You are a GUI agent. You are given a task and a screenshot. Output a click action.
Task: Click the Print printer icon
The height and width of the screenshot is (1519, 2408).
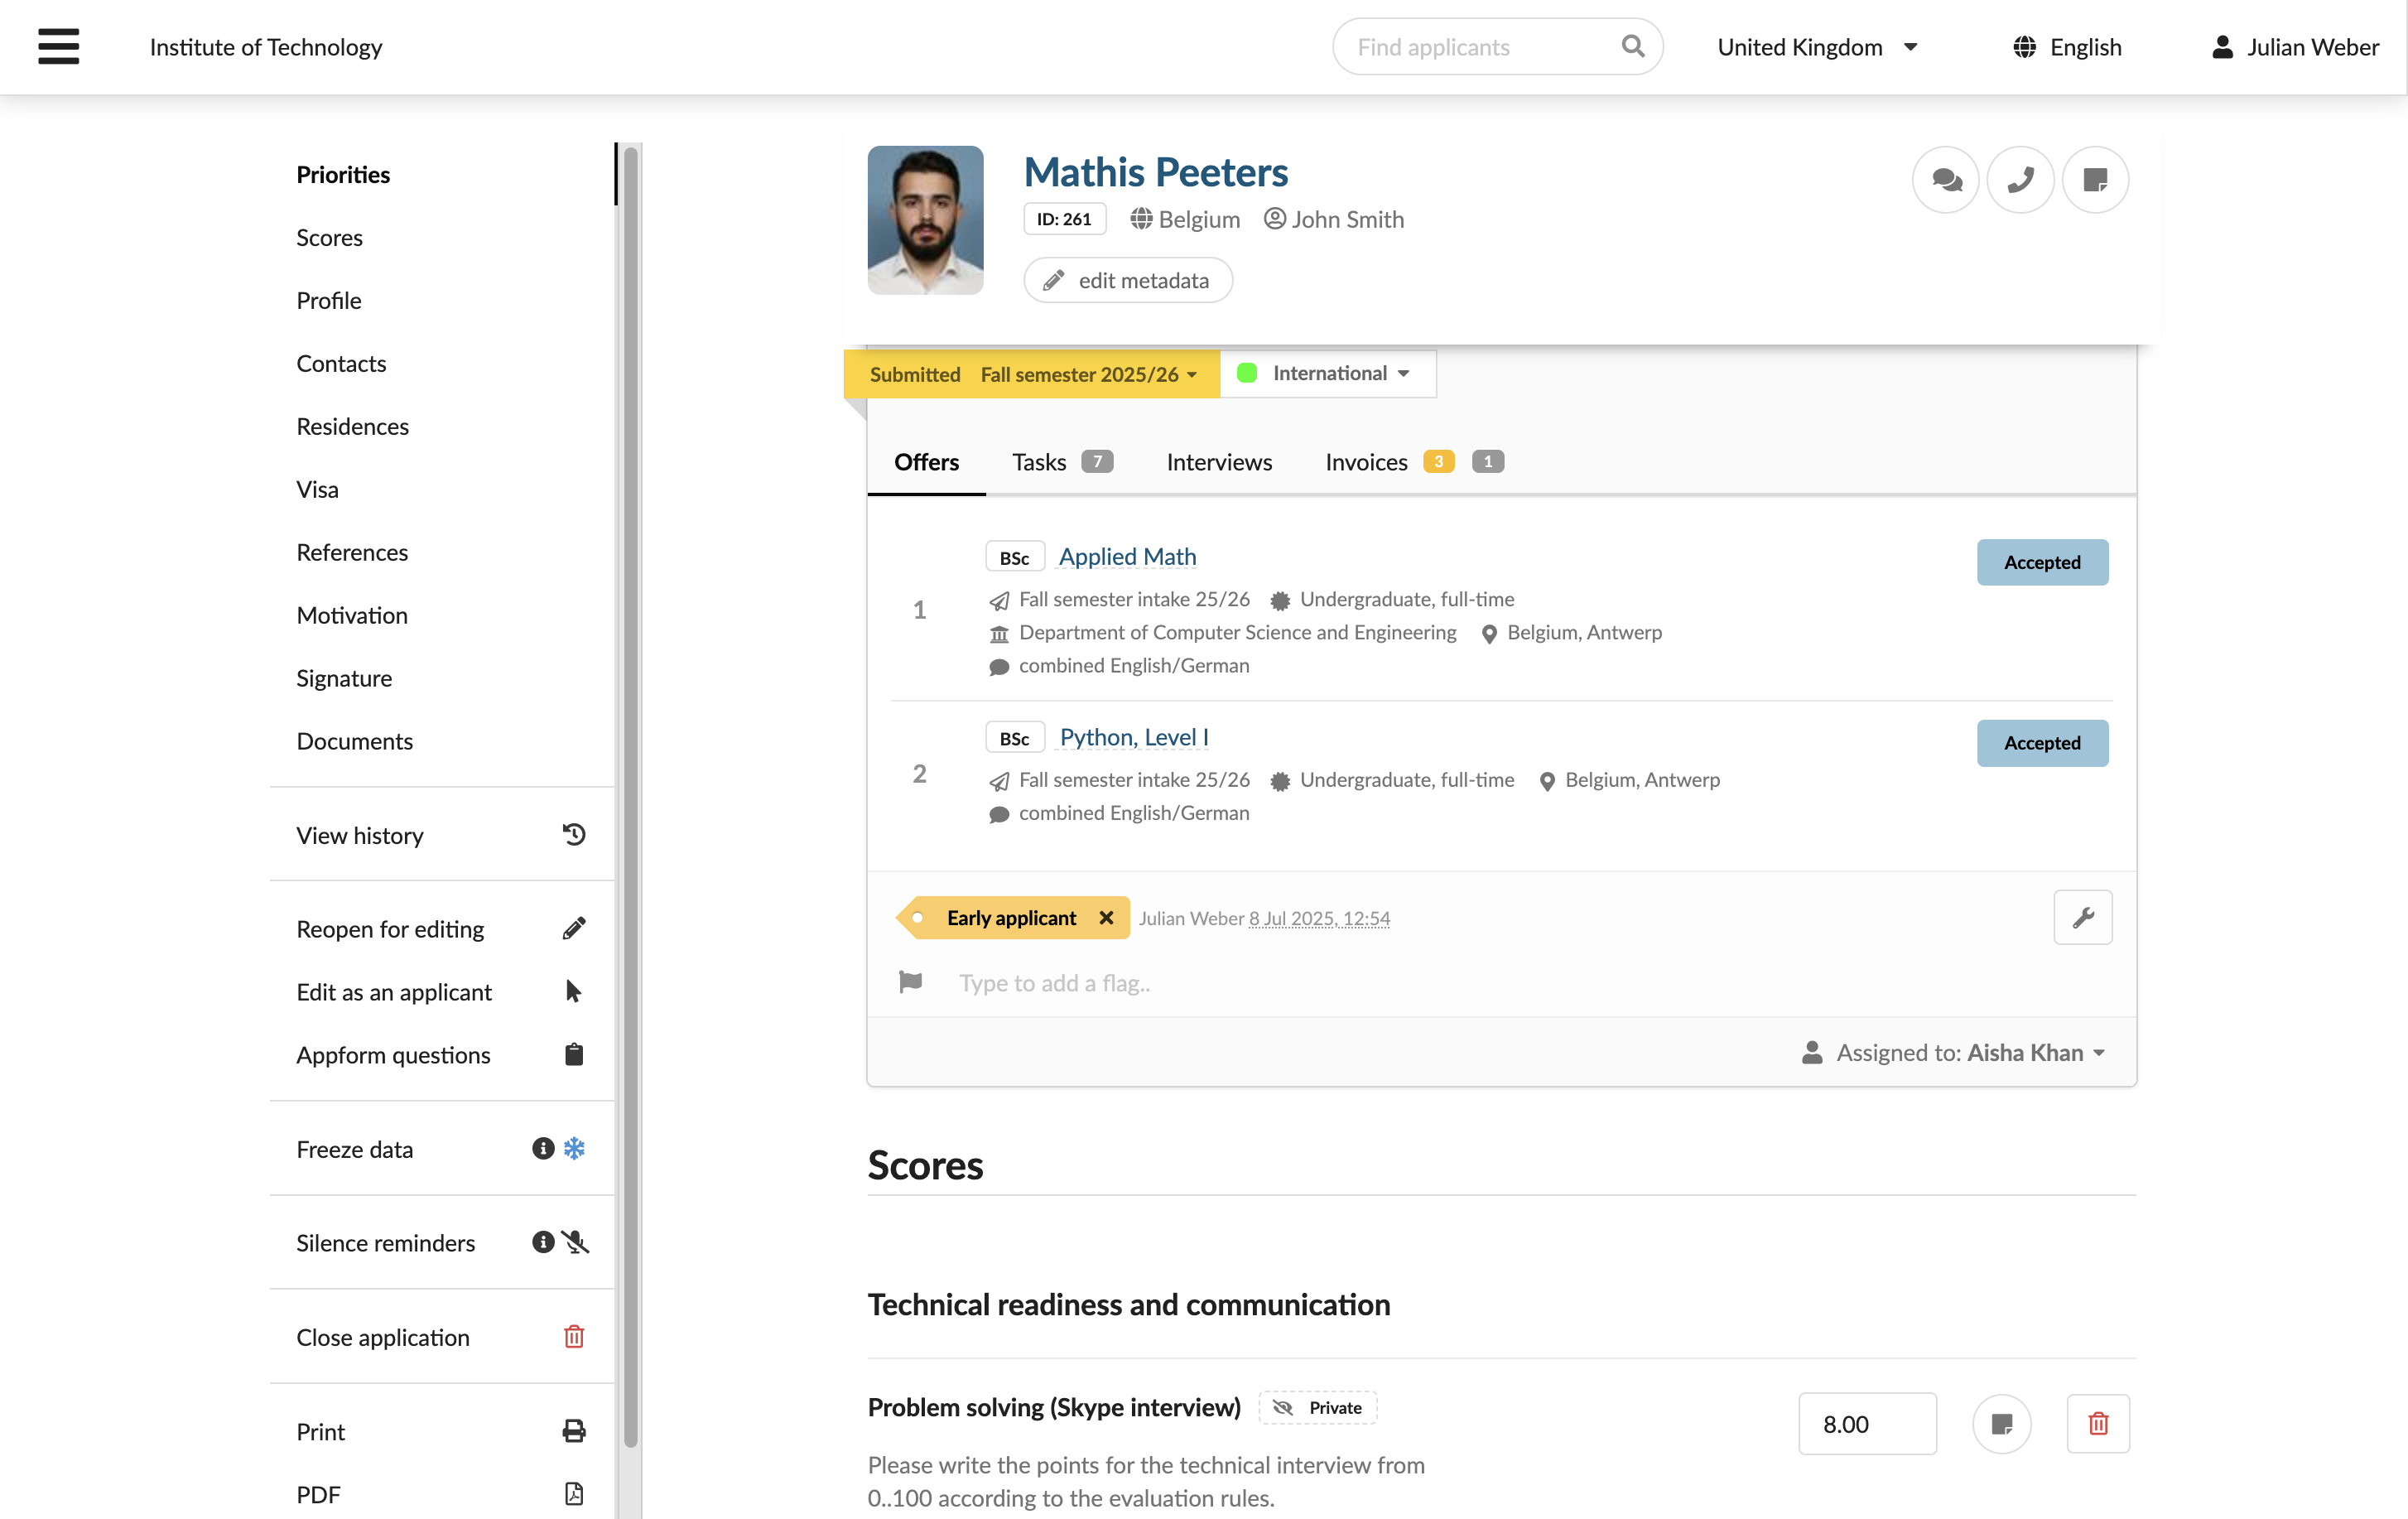[x=573, y=1431]
